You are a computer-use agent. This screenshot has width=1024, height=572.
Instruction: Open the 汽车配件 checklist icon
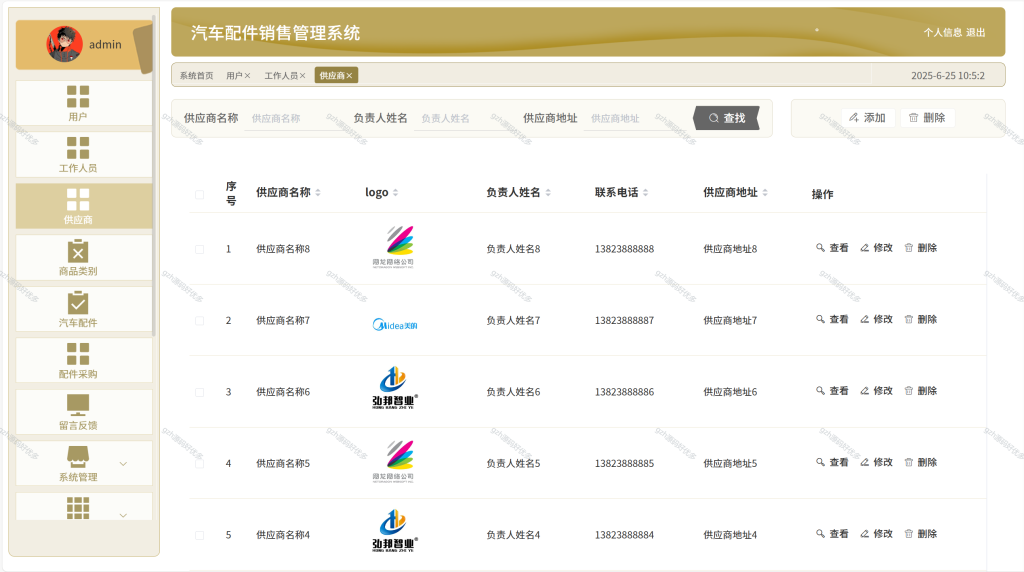[78, 302]
